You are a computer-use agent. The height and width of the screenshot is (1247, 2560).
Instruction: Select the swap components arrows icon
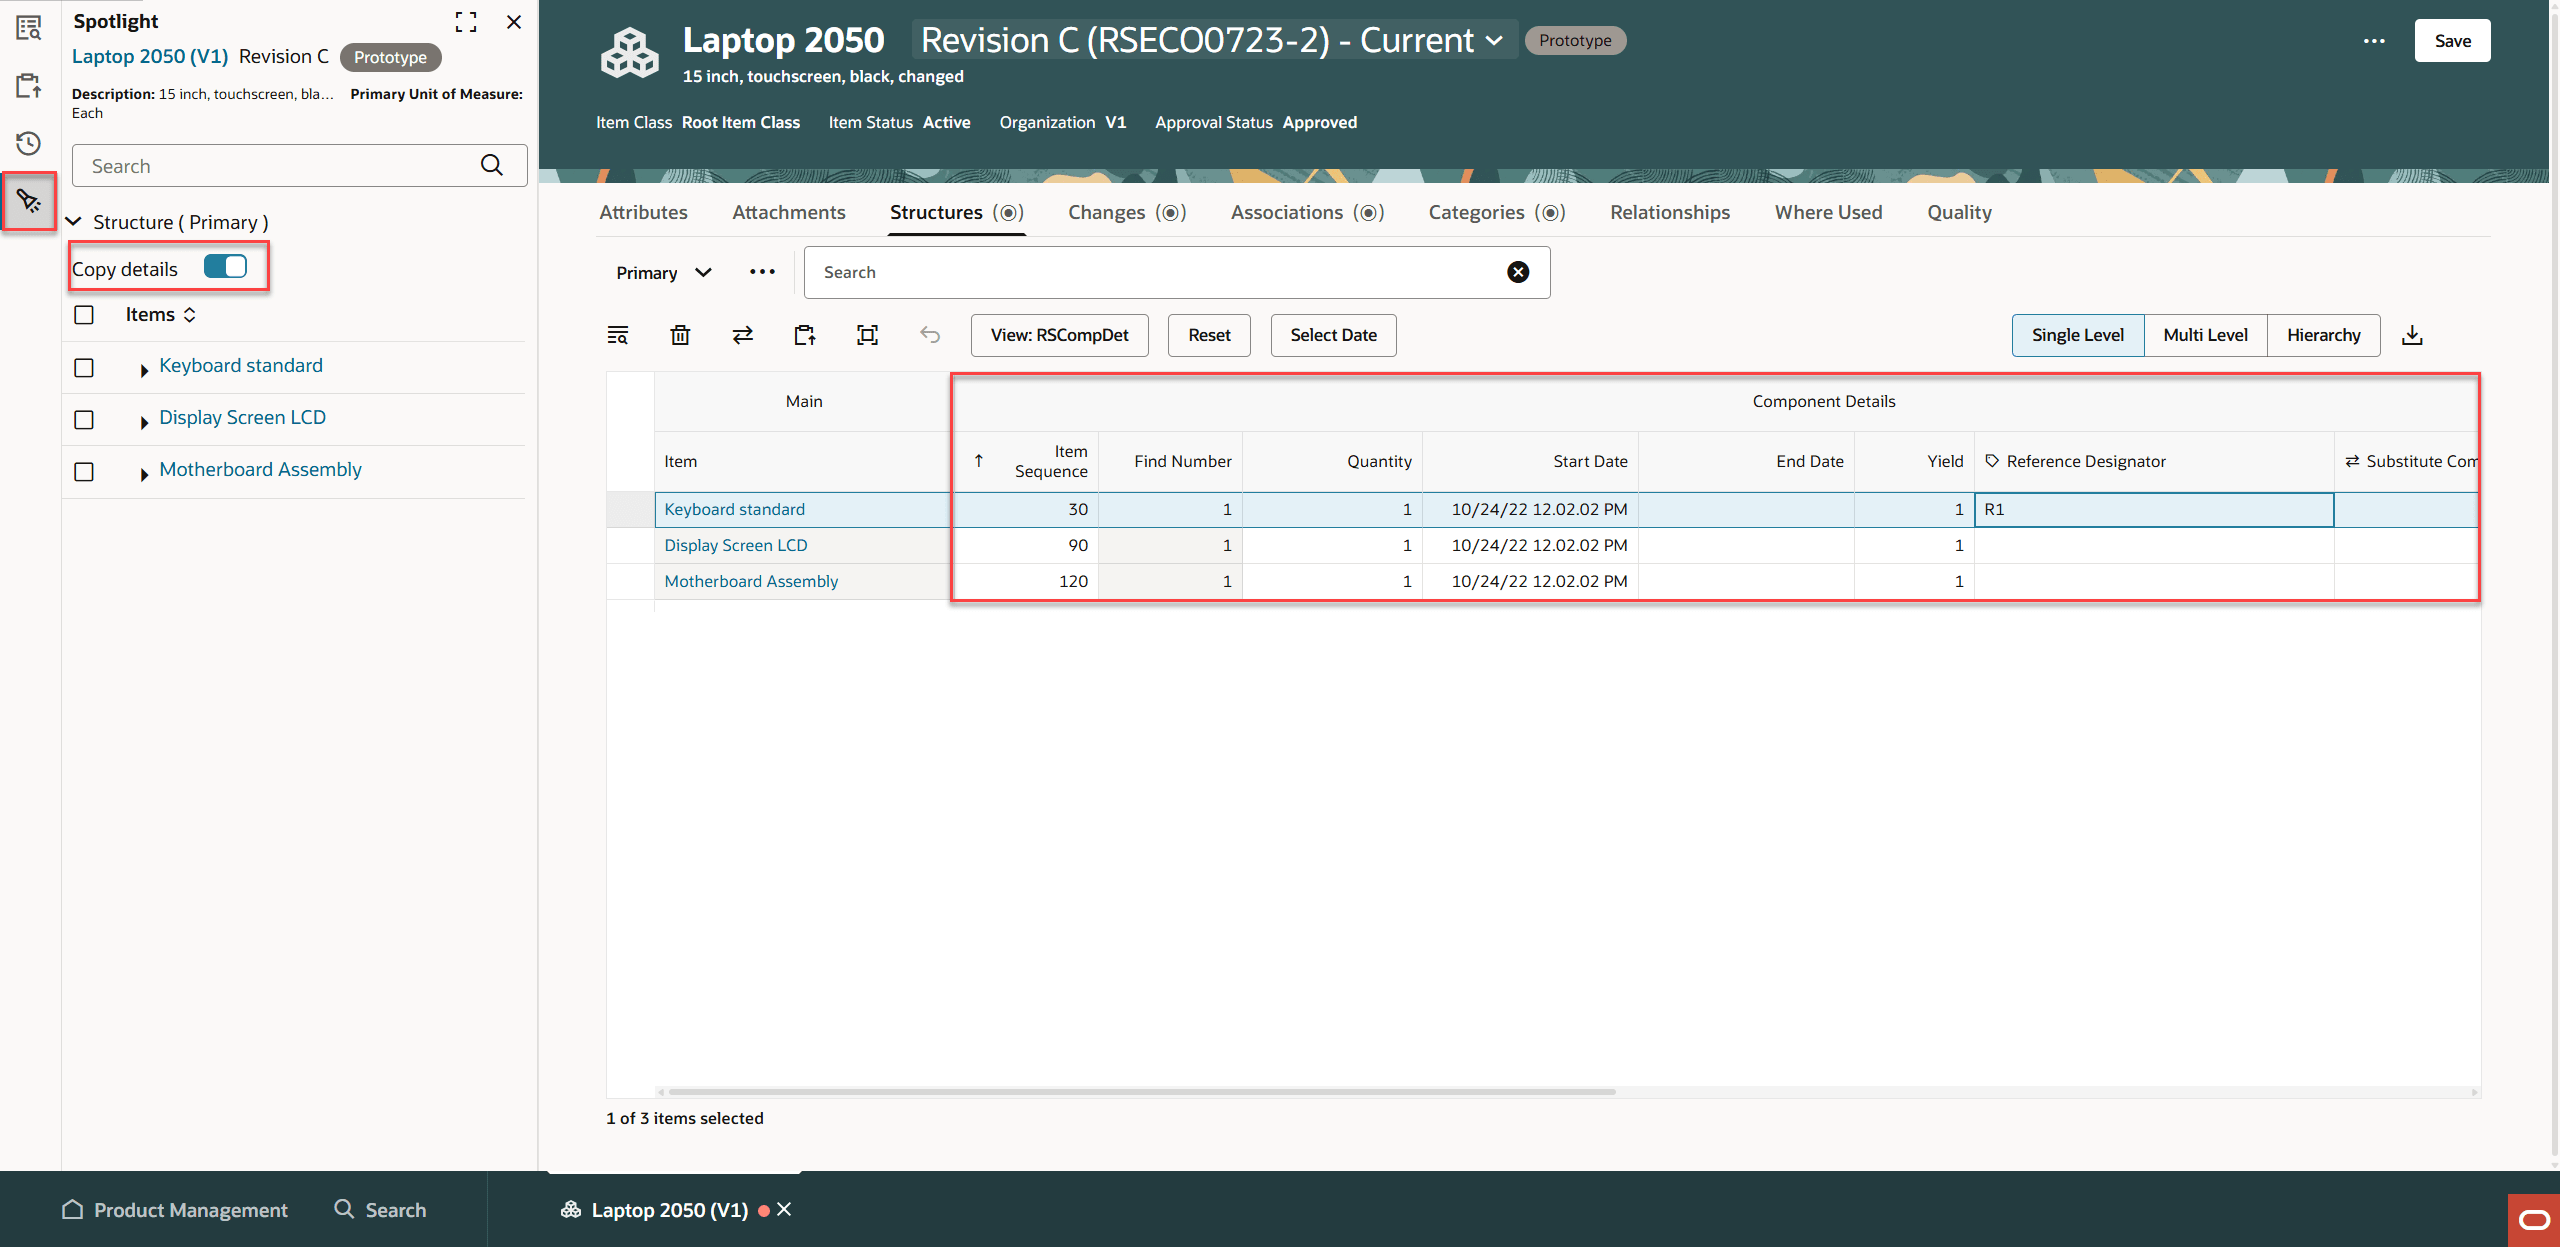click(742, 335)
